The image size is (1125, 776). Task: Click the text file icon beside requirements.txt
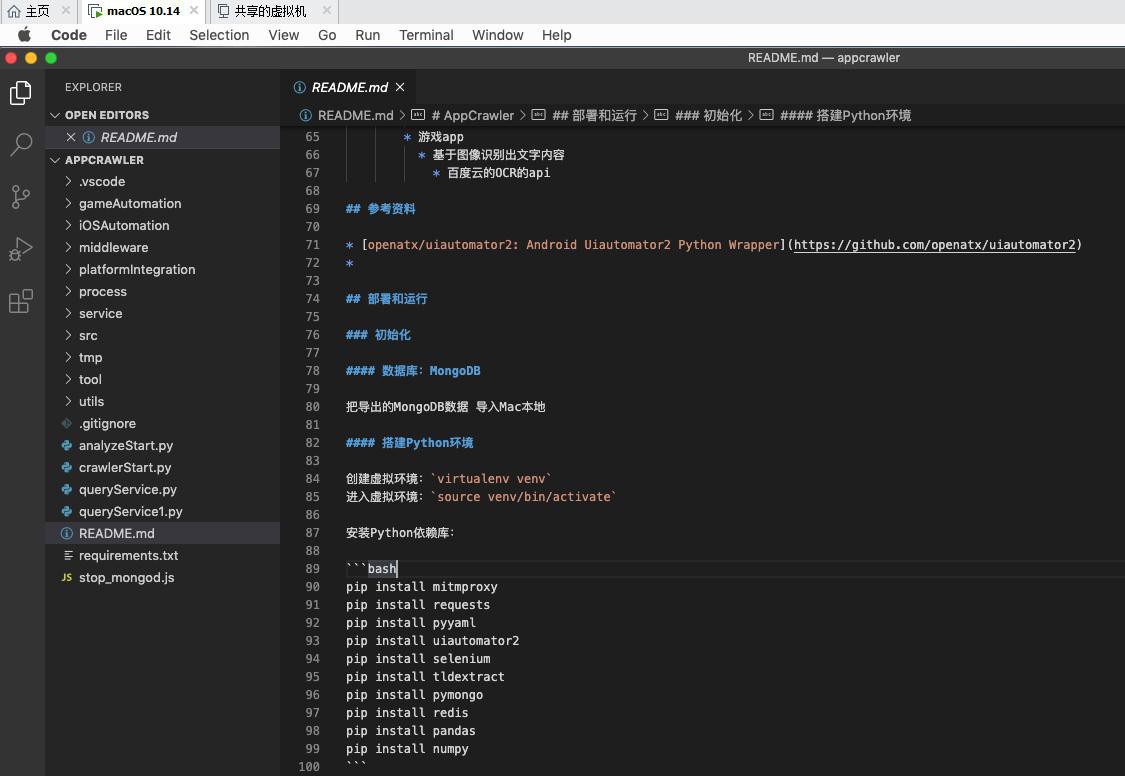pyautogui.click(x=68, y=555)
